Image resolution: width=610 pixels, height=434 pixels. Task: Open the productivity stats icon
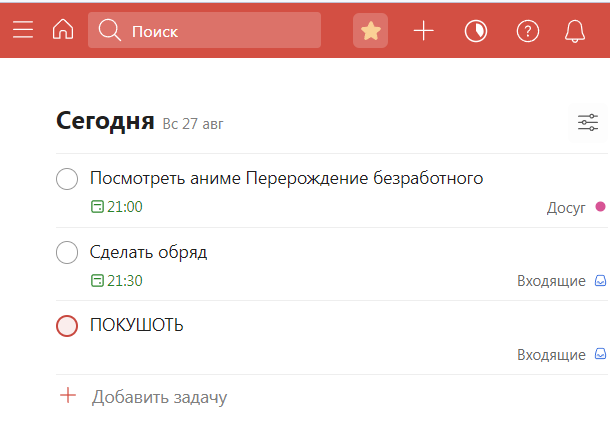click(x=476, y=31)
